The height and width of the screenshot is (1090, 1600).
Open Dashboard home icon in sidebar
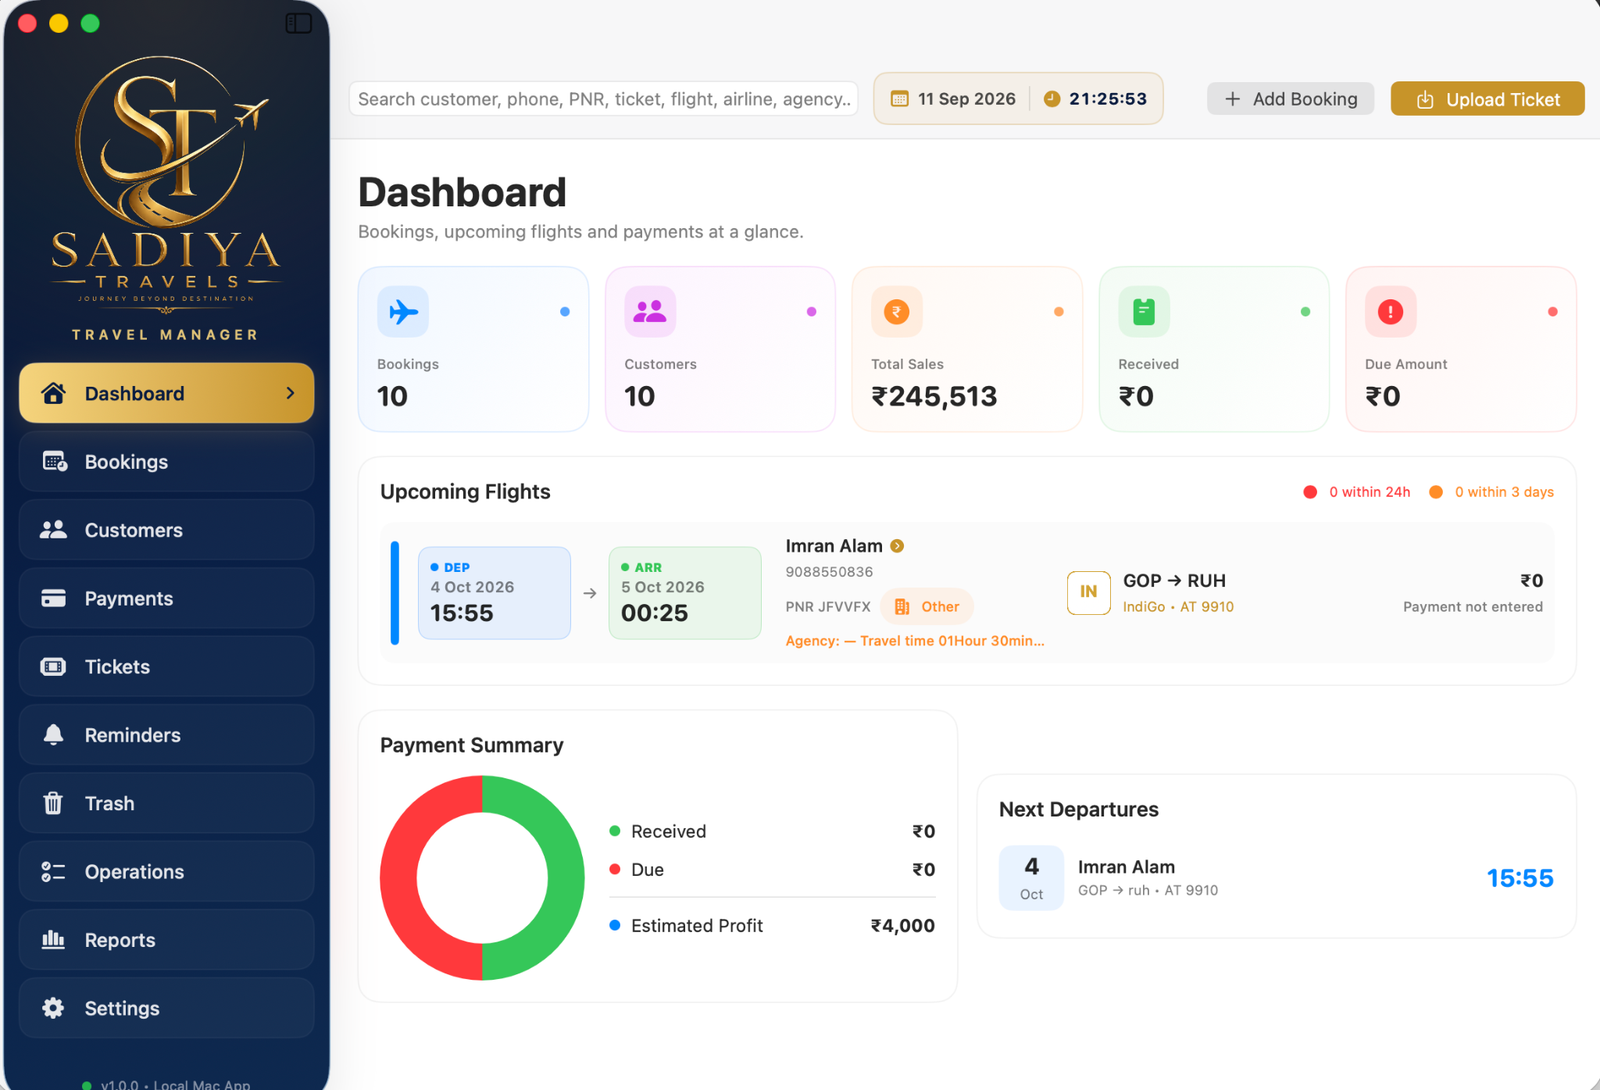54,393
